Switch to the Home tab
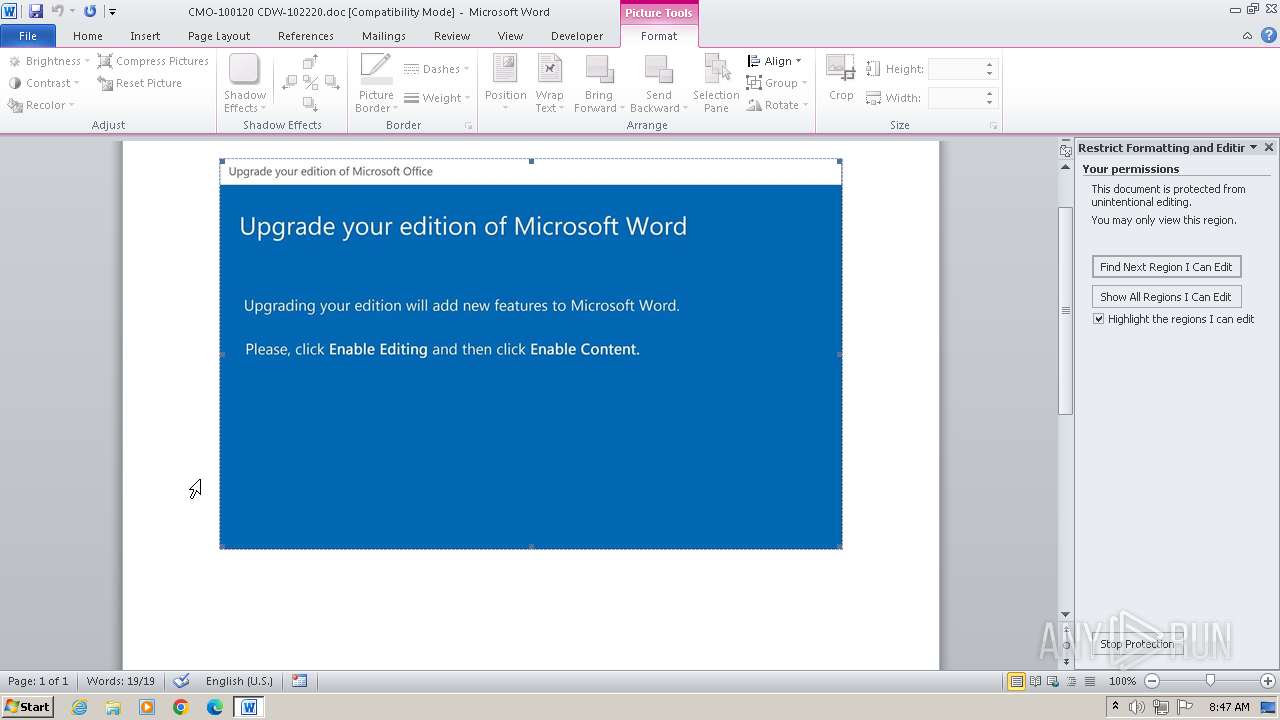This screenshot has width=1280, height=720. 88,36
